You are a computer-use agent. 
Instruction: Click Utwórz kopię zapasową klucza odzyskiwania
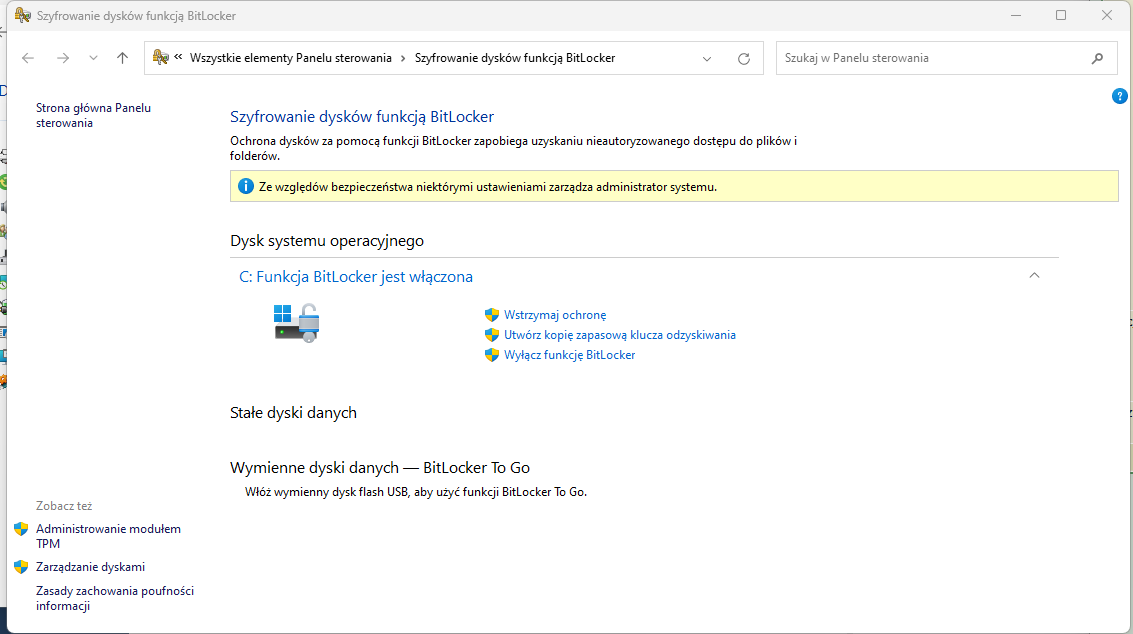[620, 335]
